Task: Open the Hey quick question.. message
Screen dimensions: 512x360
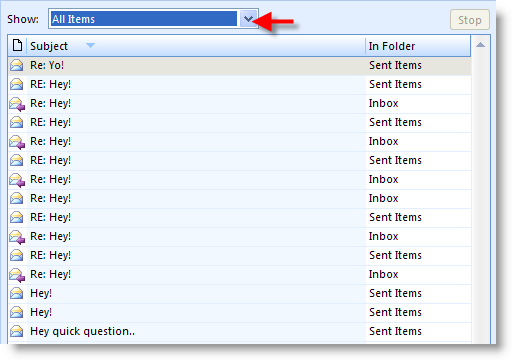Action: (82, 331)
